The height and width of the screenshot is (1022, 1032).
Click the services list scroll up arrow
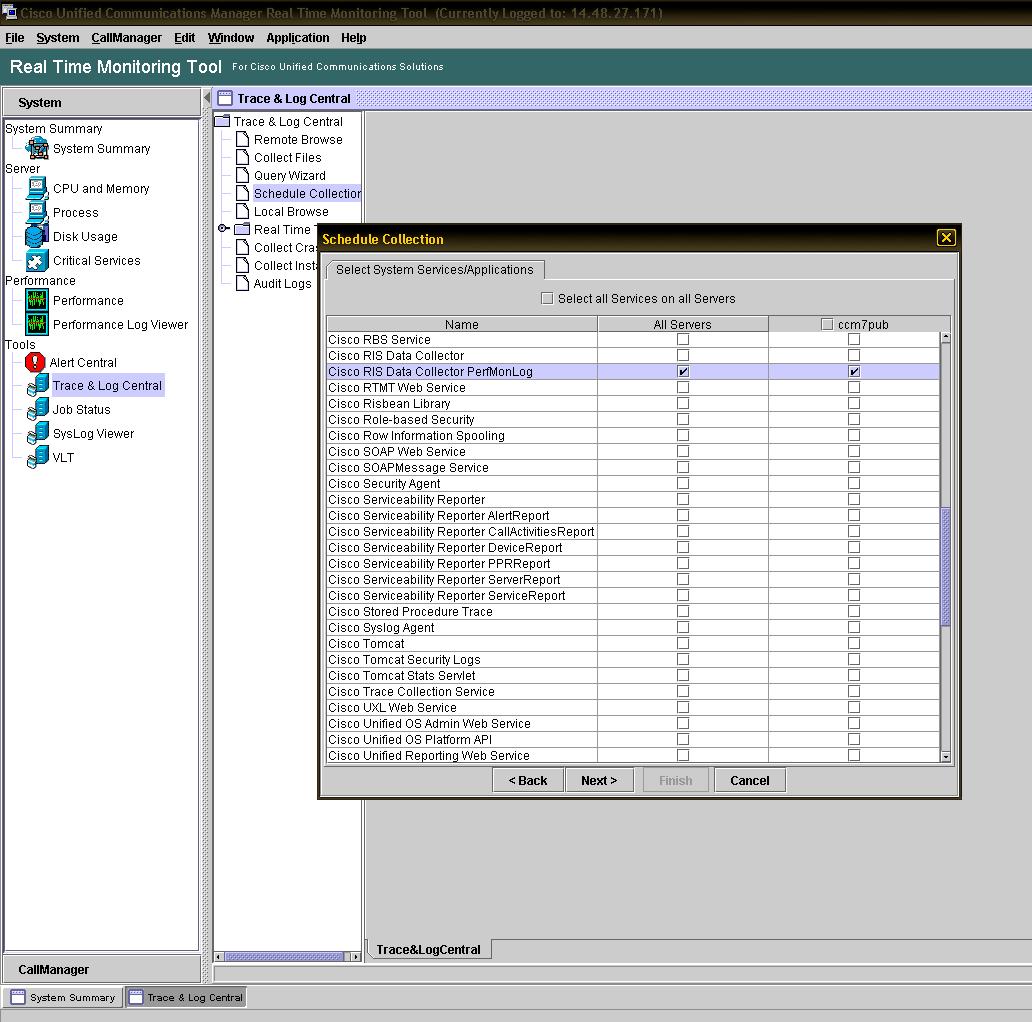946,338
